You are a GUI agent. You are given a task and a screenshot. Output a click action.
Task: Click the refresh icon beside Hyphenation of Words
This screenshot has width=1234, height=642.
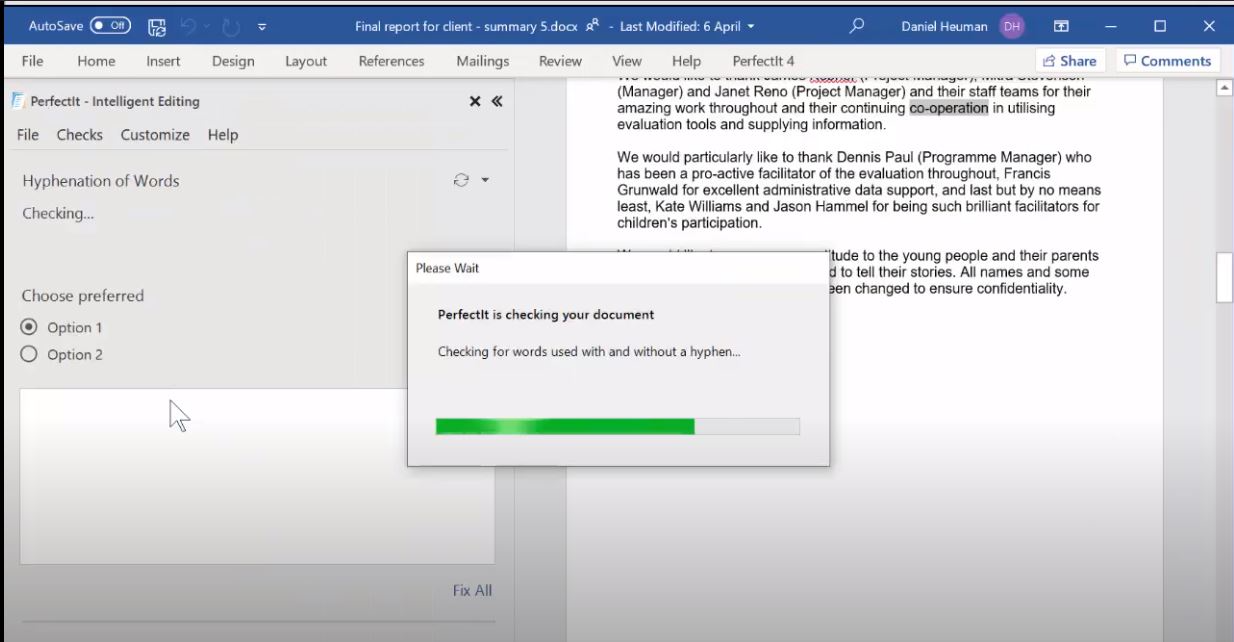461,180
